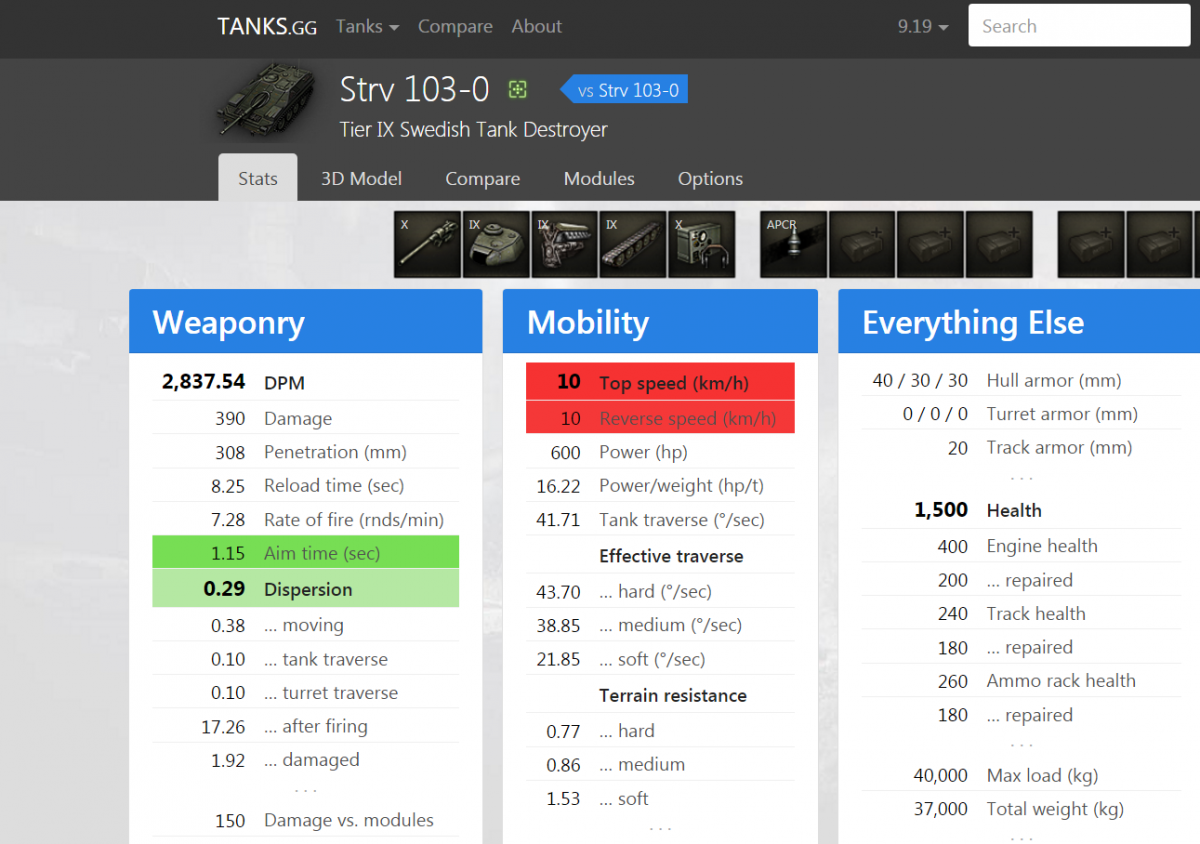Select the tier IX turret module icon
This screenshot has height=844, width=1200.
[x=496, y=244]
